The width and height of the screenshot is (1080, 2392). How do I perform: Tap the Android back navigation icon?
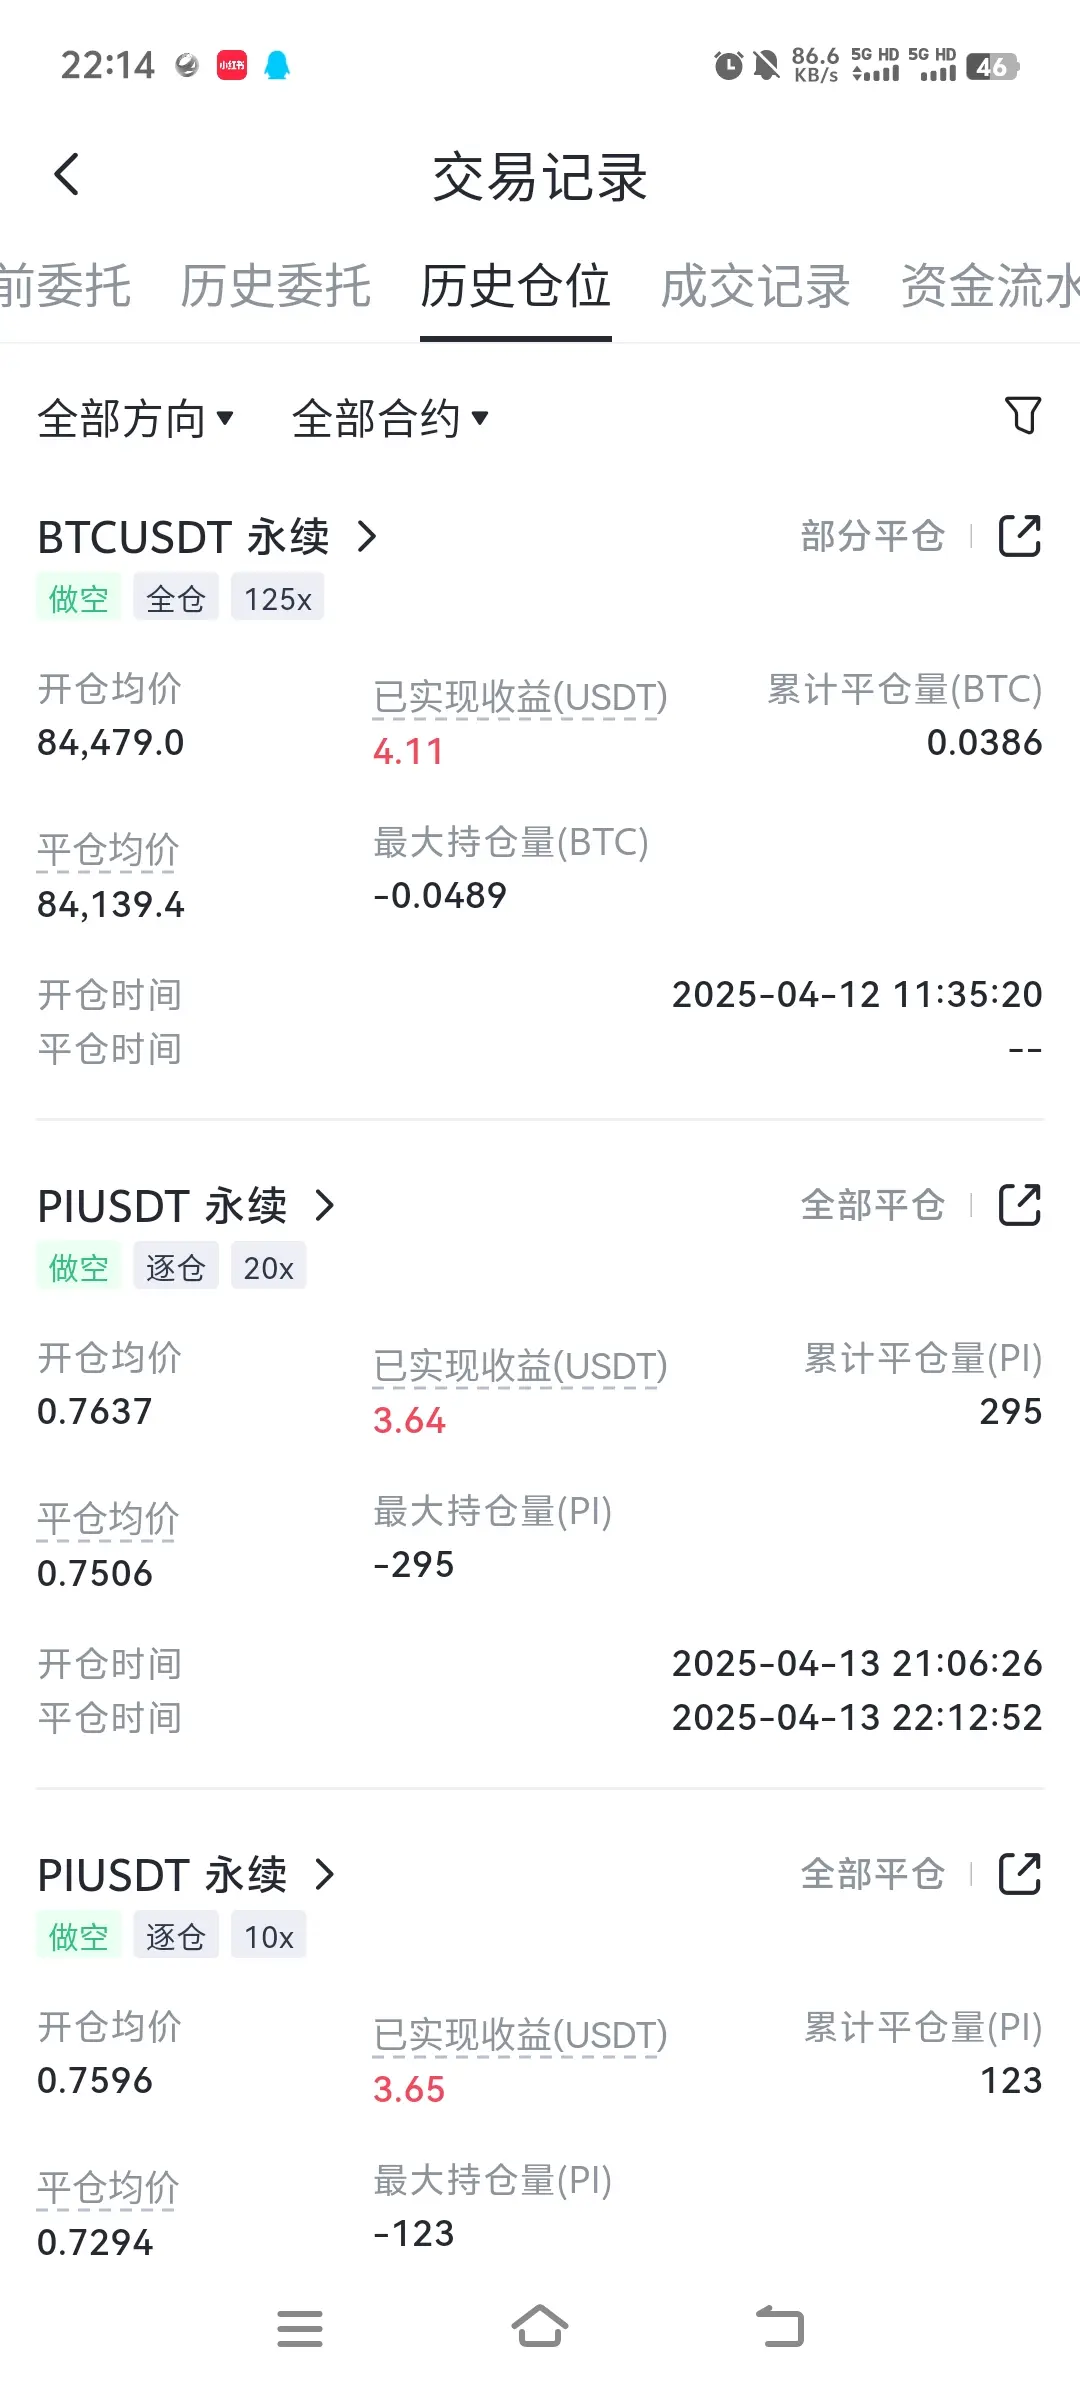780,2327
